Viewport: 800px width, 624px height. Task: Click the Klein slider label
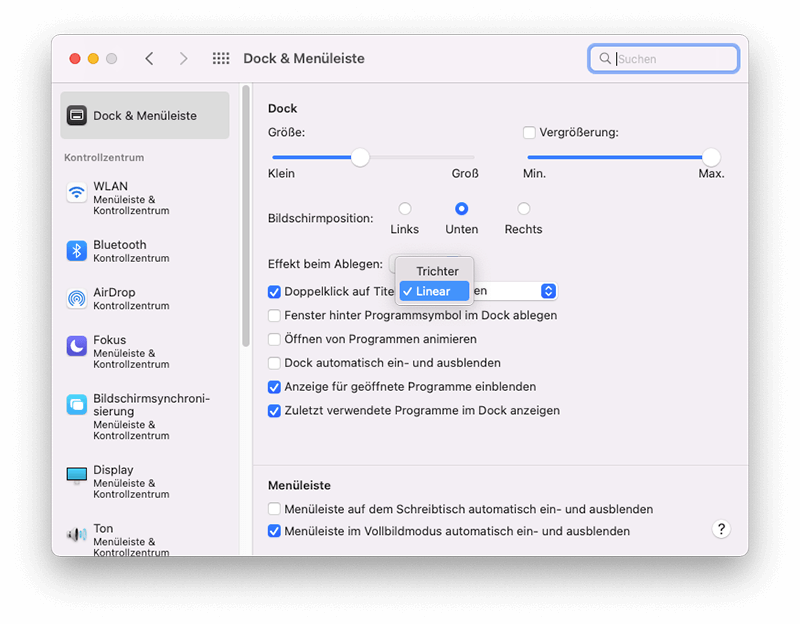click(x=281, y=173)
